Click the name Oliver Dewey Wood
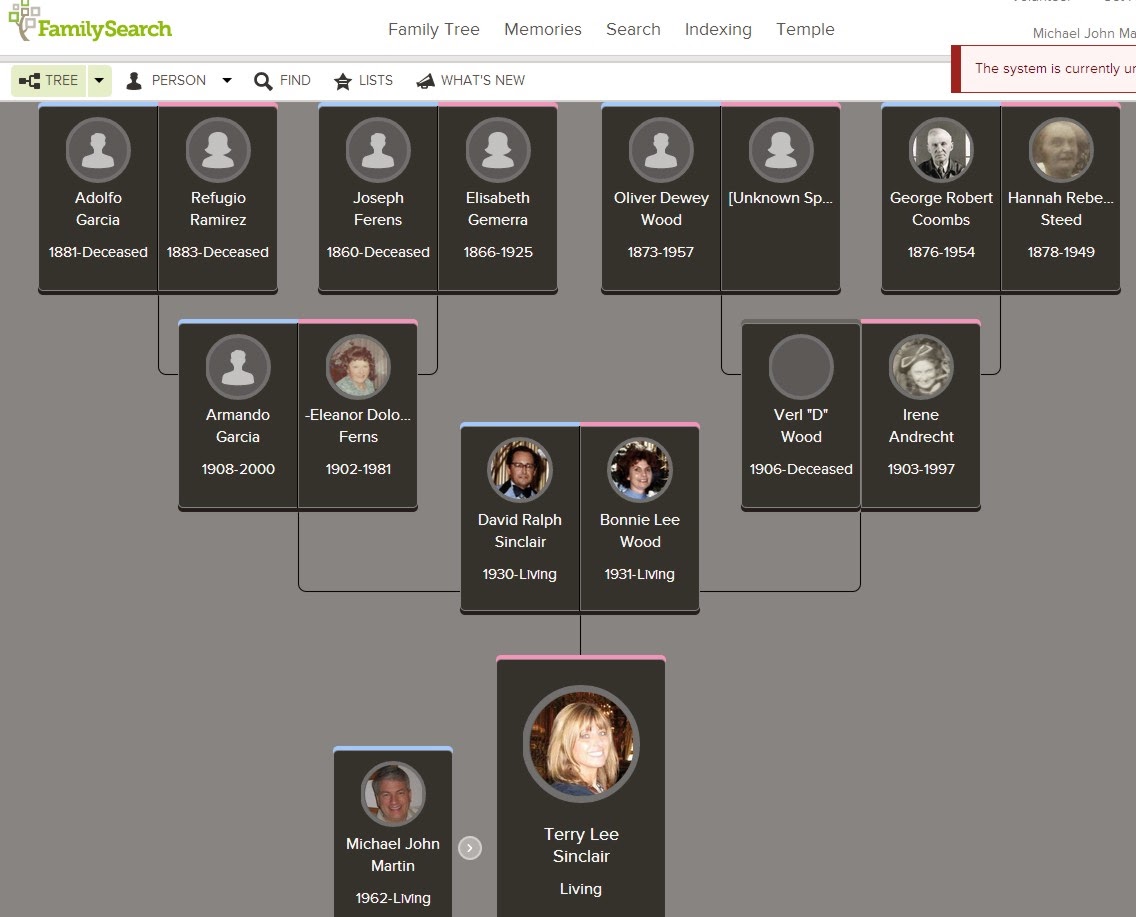This screenshot has height=917, width=1136. coord(661,209)
